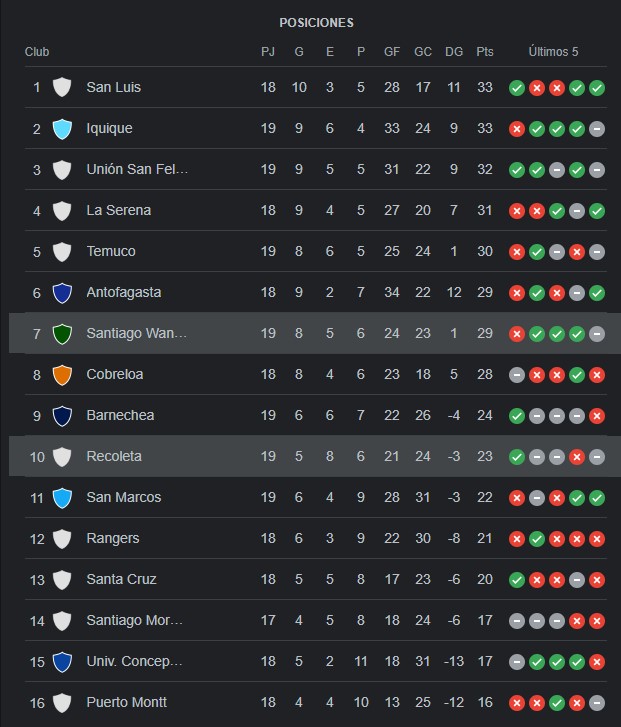621x727 pixels.
Task: Click San Marcos' blue shield crest
Action: [x=62, y=498]
